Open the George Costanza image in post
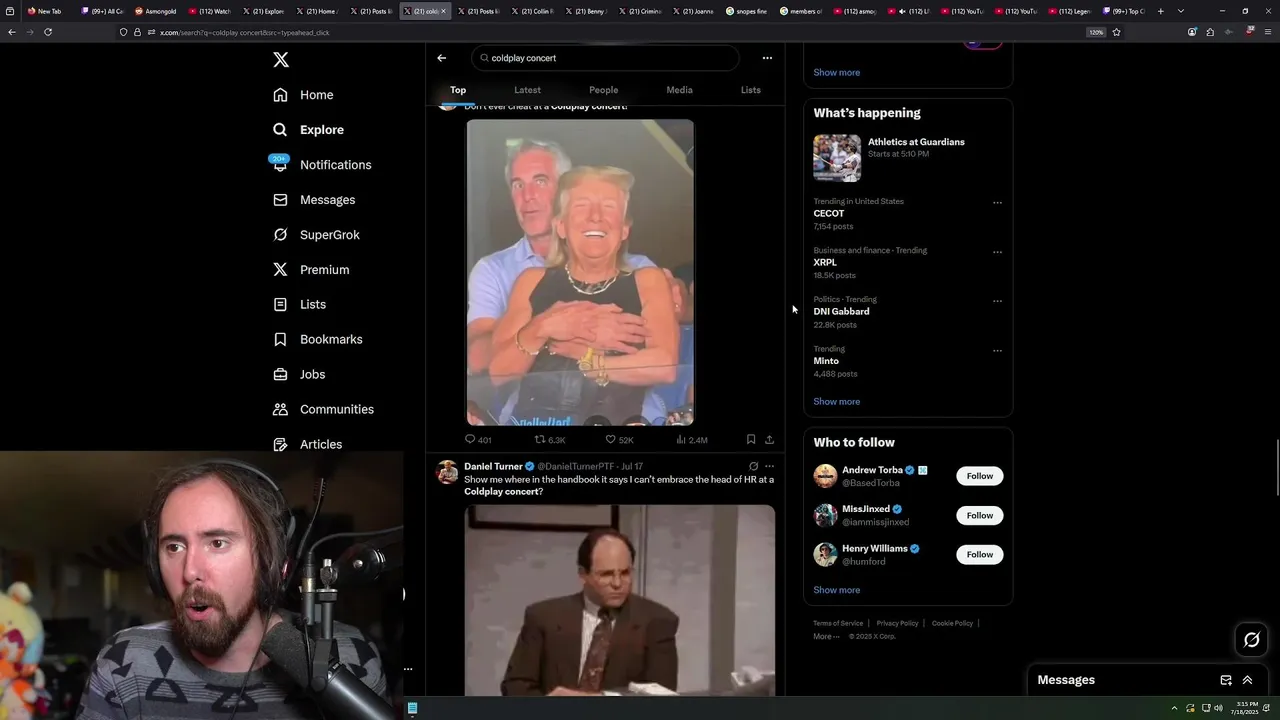Image resolution: width=1280 pixels, height=720 pixels. [619, 600]
